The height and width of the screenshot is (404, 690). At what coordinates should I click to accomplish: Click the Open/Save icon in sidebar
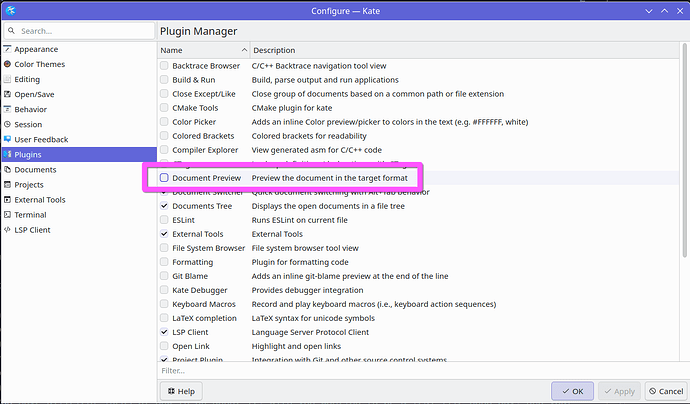(x=7, y=94)
